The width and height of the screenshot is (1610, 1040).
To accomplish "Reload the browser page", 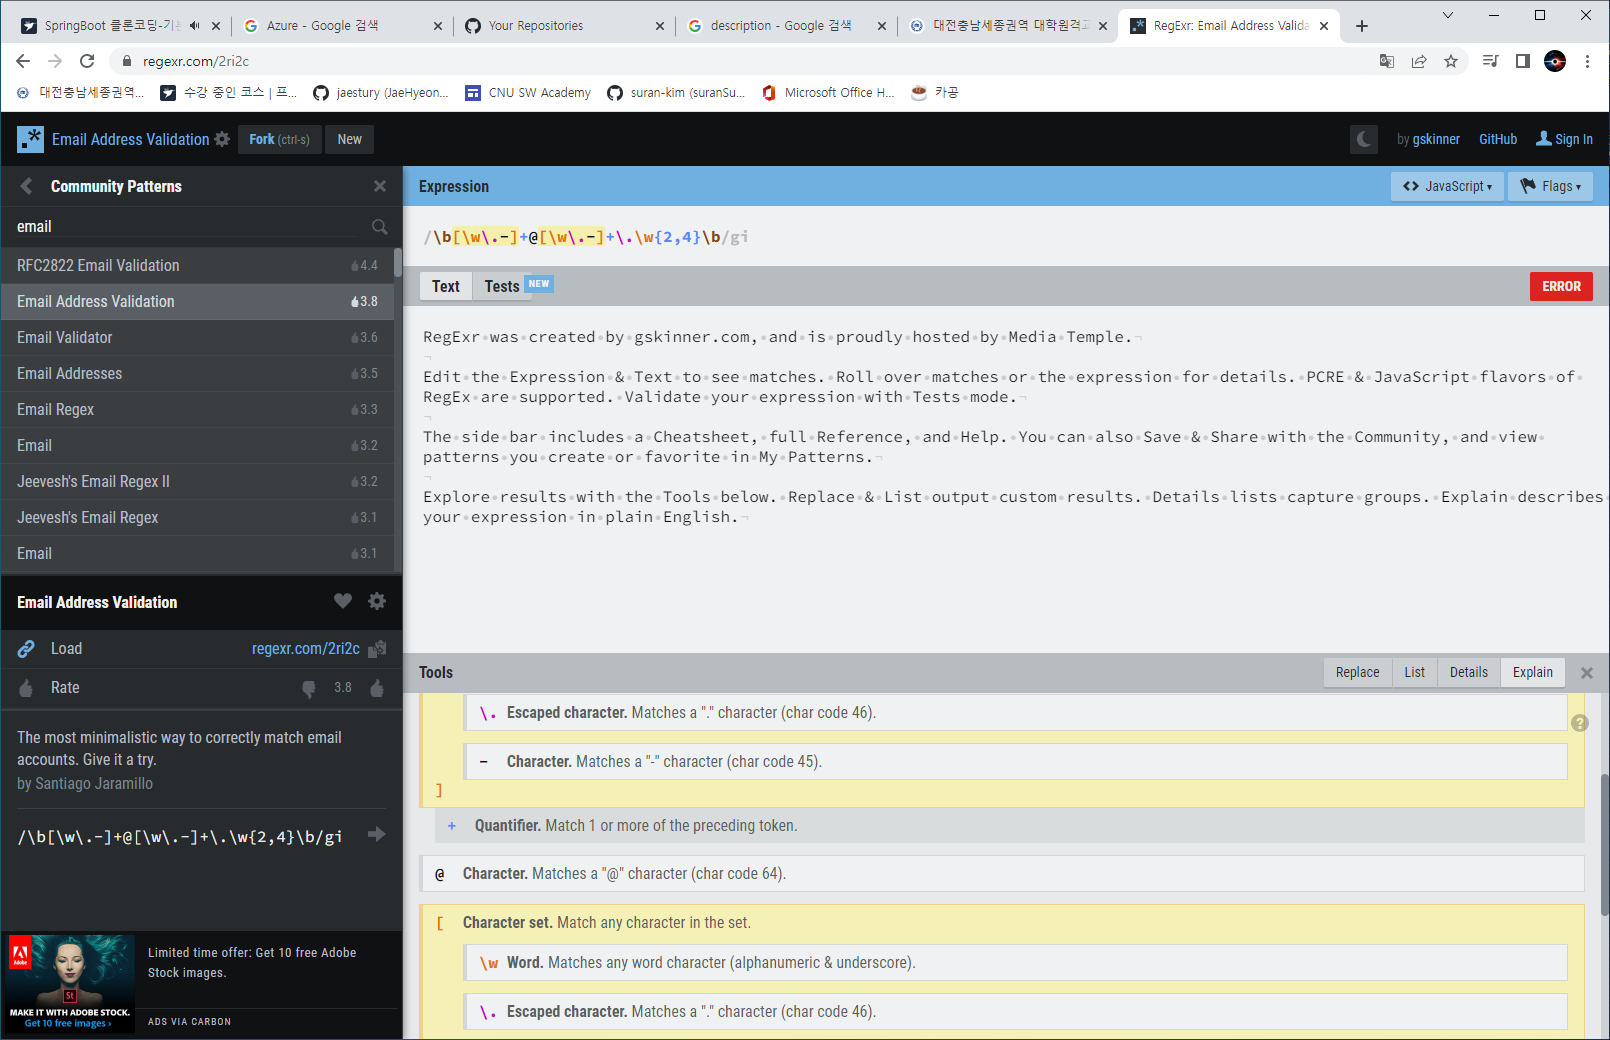I will click(87, 61).
